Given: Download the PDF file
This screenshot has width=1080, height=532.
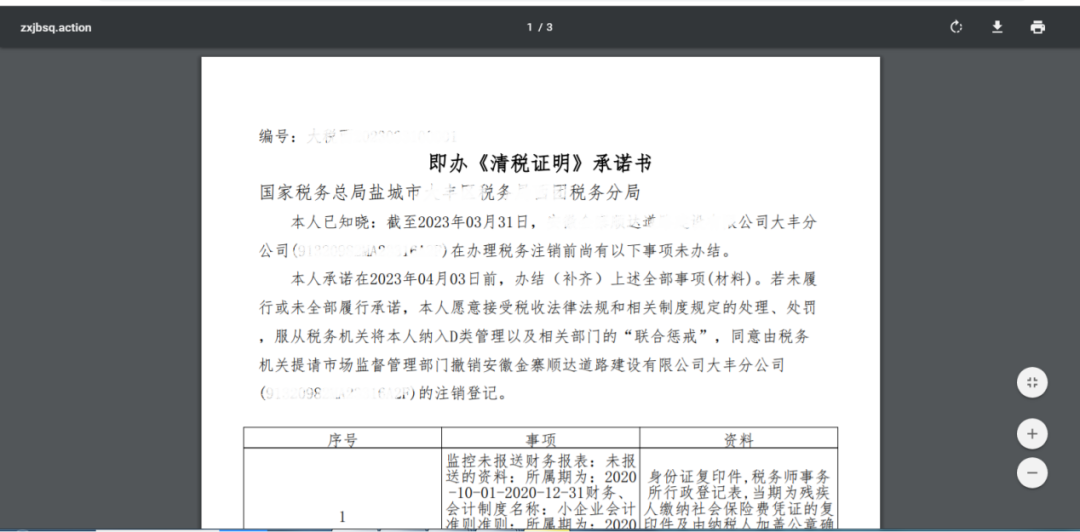Looking at the screenshot, I should pyautogui.click(x=997, y=27).
